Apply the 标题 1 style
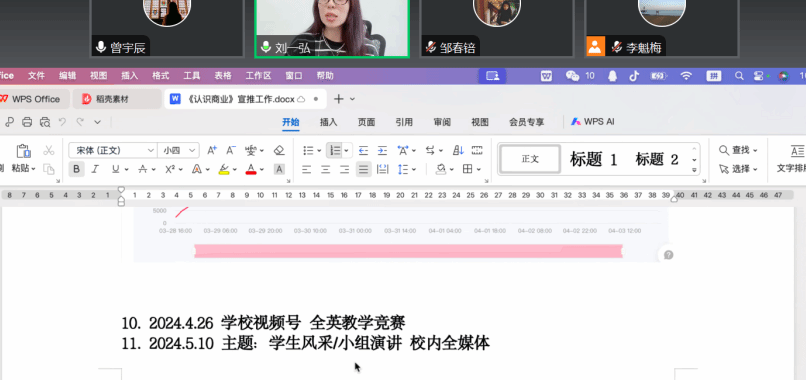Viewport: 806px width, 380px height. coord(593,159)
